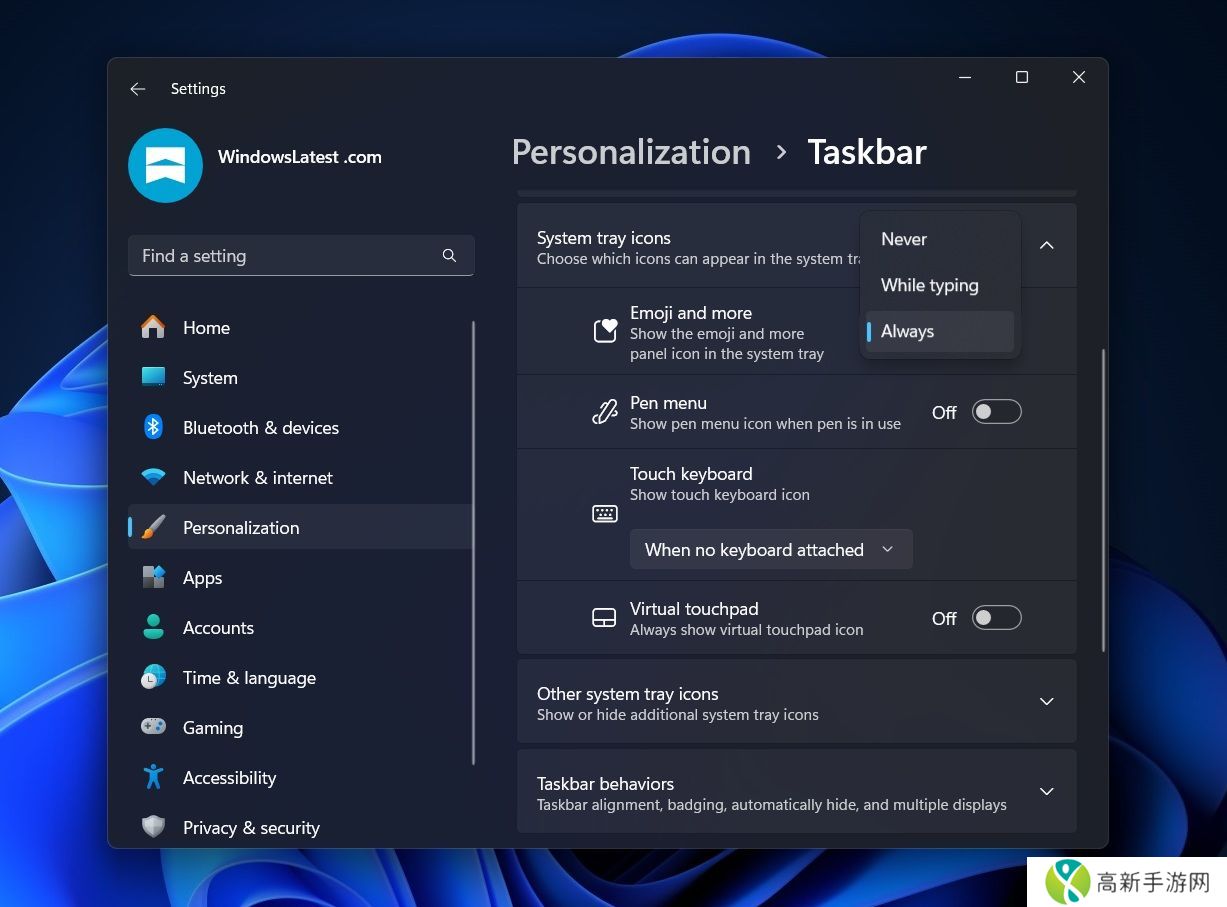The image size is (1227, 907).
Task: Open Bluetooth & devices via its icon
Action: point(153,428)
